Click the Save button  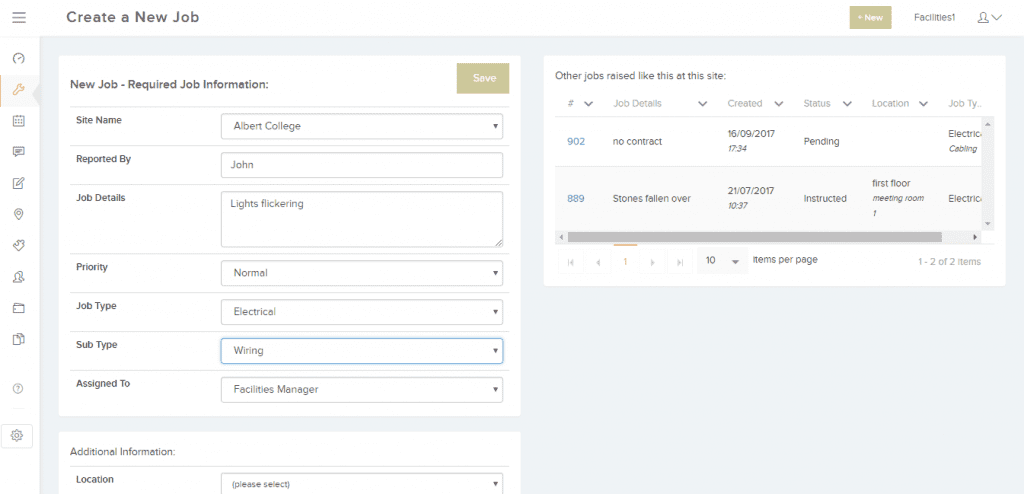tap(483, 78)
